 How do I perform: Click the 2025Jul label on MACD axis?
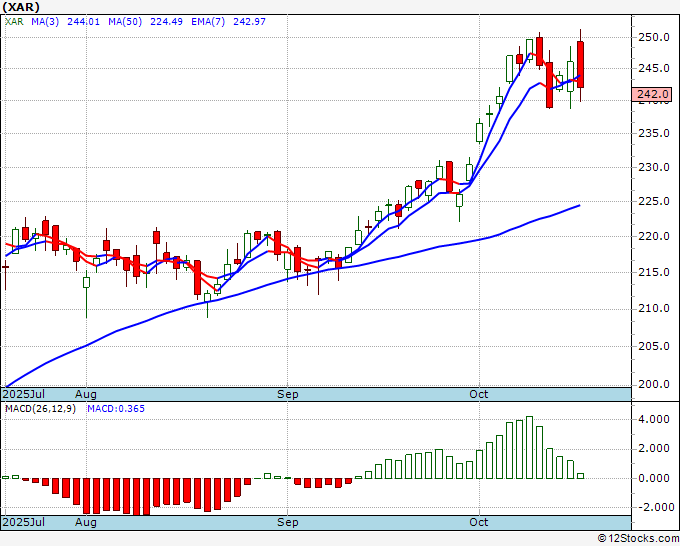coord(23,522)
